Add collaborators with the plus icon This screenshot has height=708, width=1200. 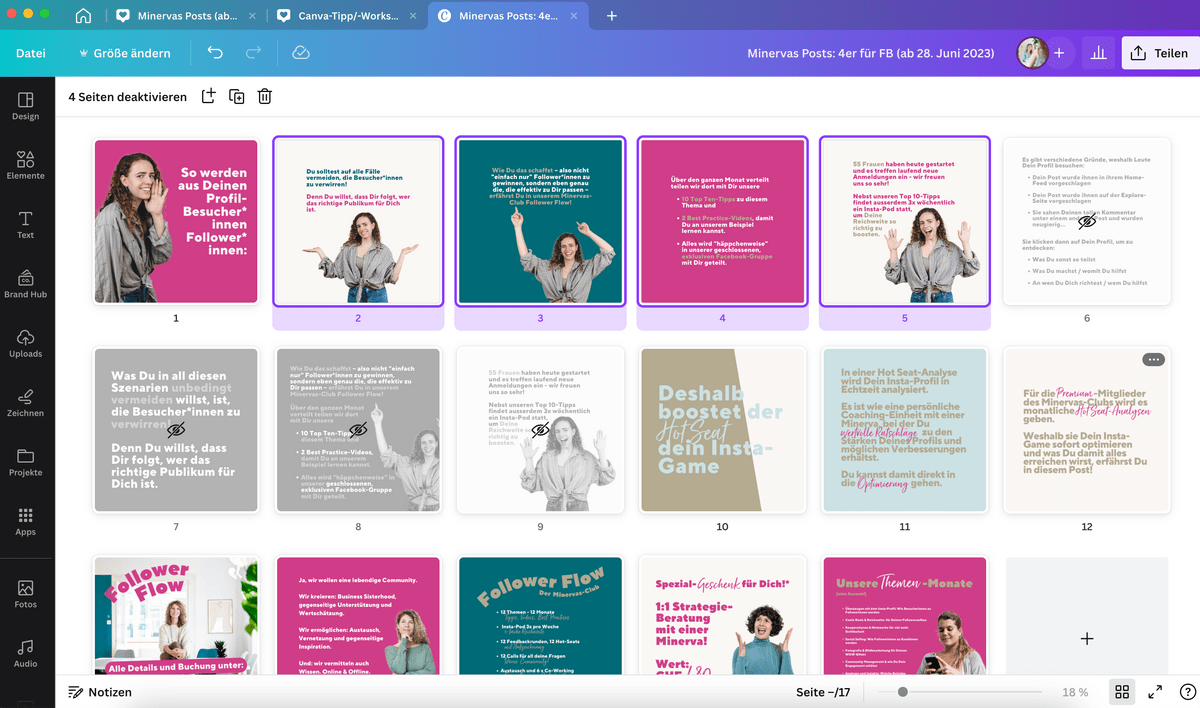[x=1059, y=53]
